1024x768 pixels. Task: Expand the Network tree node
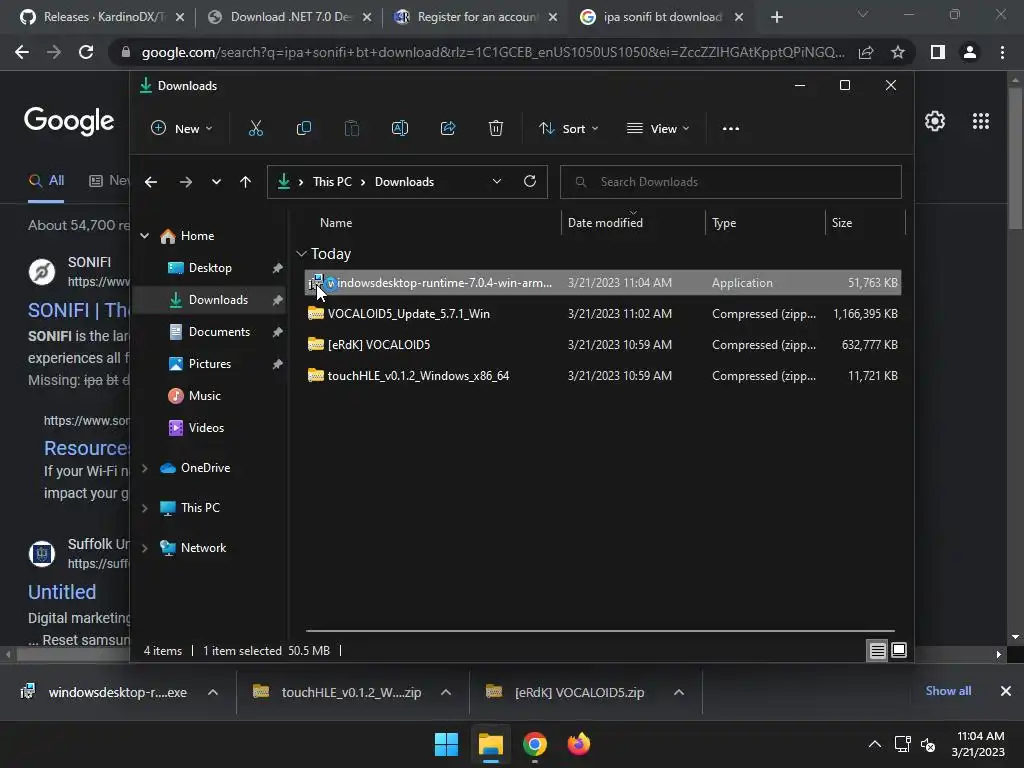pos(144,548)
